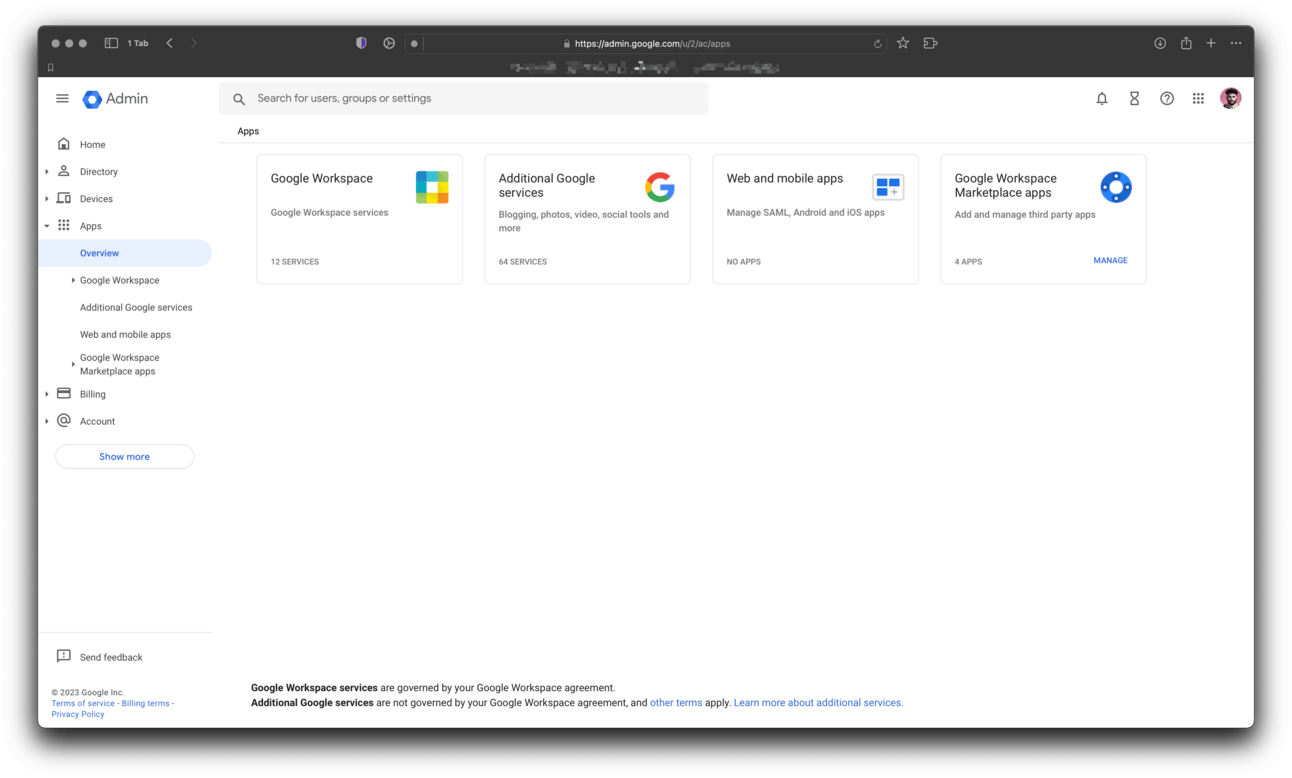Select Overview in the Apps menu

(125, 253)
